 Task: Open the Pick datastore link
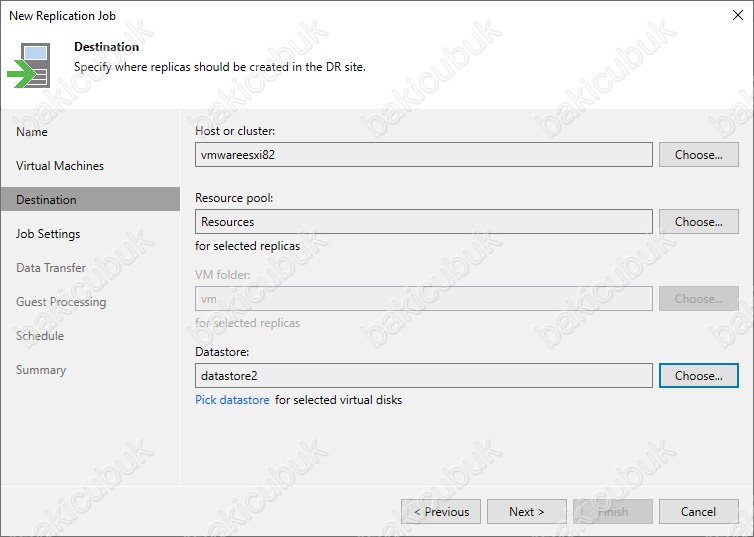point(232,400)
